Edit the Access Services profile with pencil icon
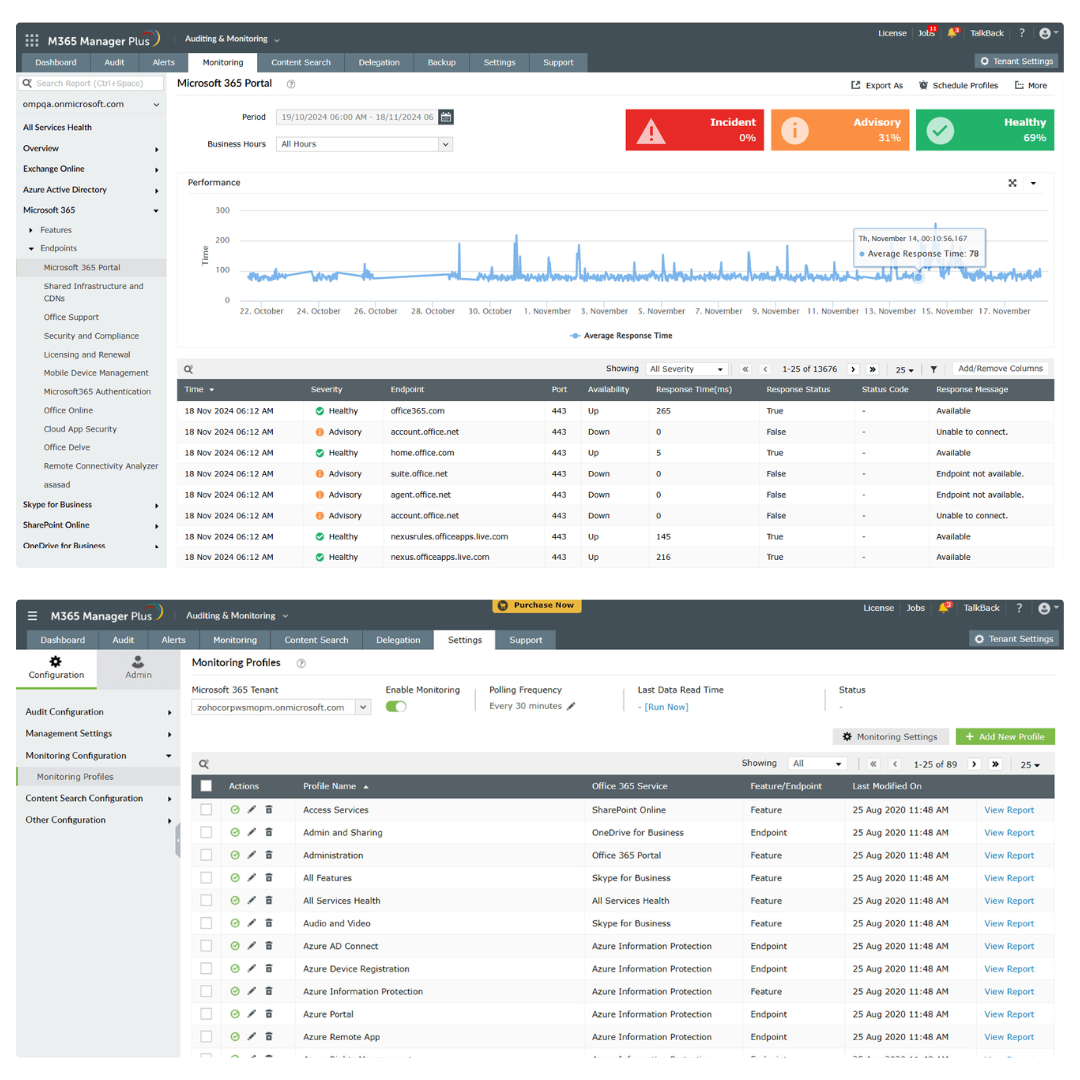The height and width of the screenshot is (1080, 1080). [252, 810]
